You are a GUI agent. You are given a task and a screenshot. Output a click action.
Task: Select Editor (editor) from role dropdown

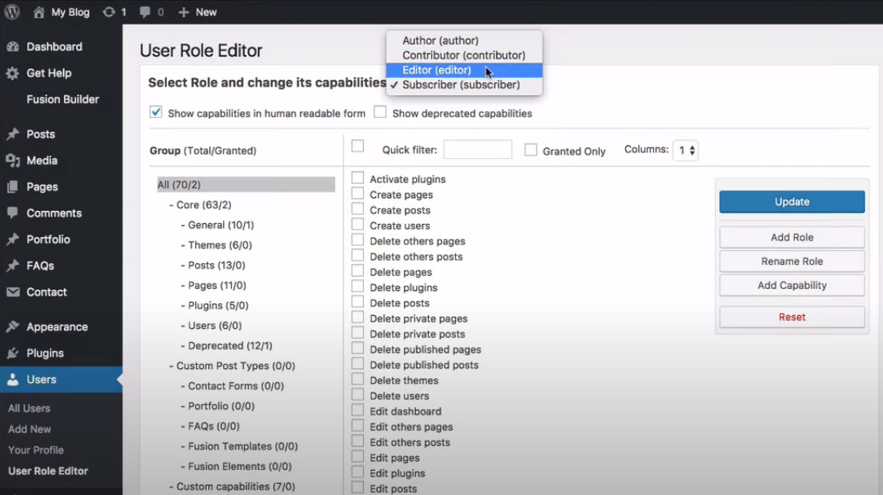[437, 70]
